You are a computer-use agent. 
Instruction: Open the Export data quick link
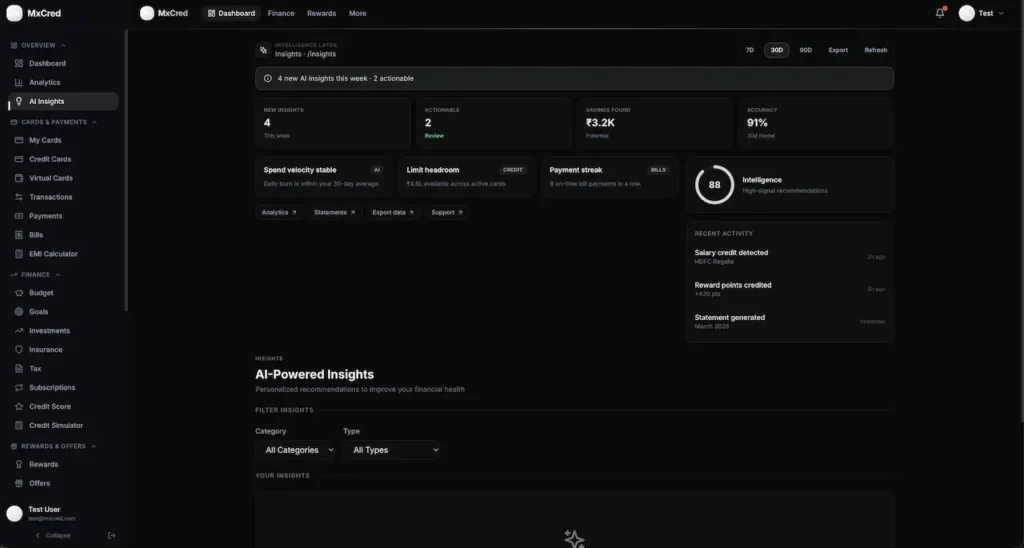coord(393,212)
